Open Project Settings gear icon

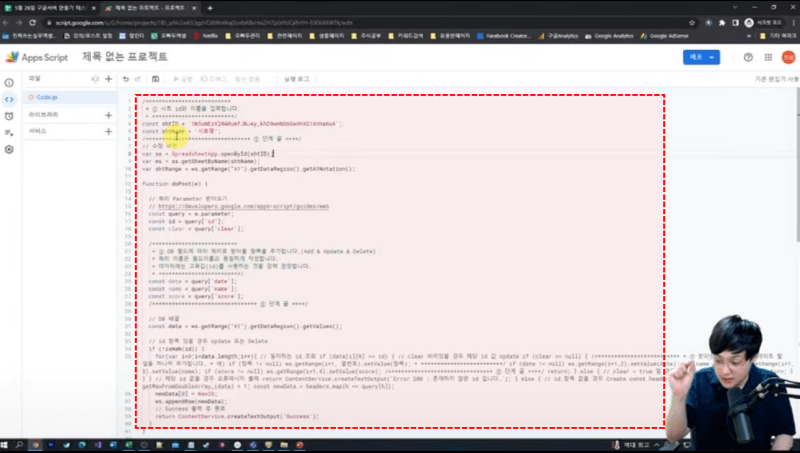point(9,149)
